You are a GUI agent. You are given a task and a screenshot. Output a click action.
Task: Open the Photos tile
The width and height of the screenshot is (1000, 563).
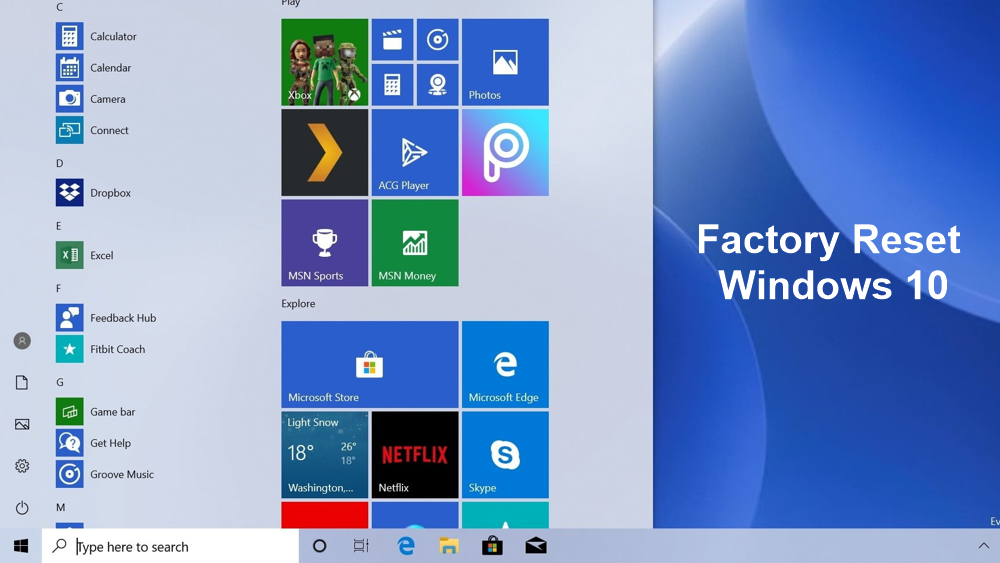click(505, 62)
